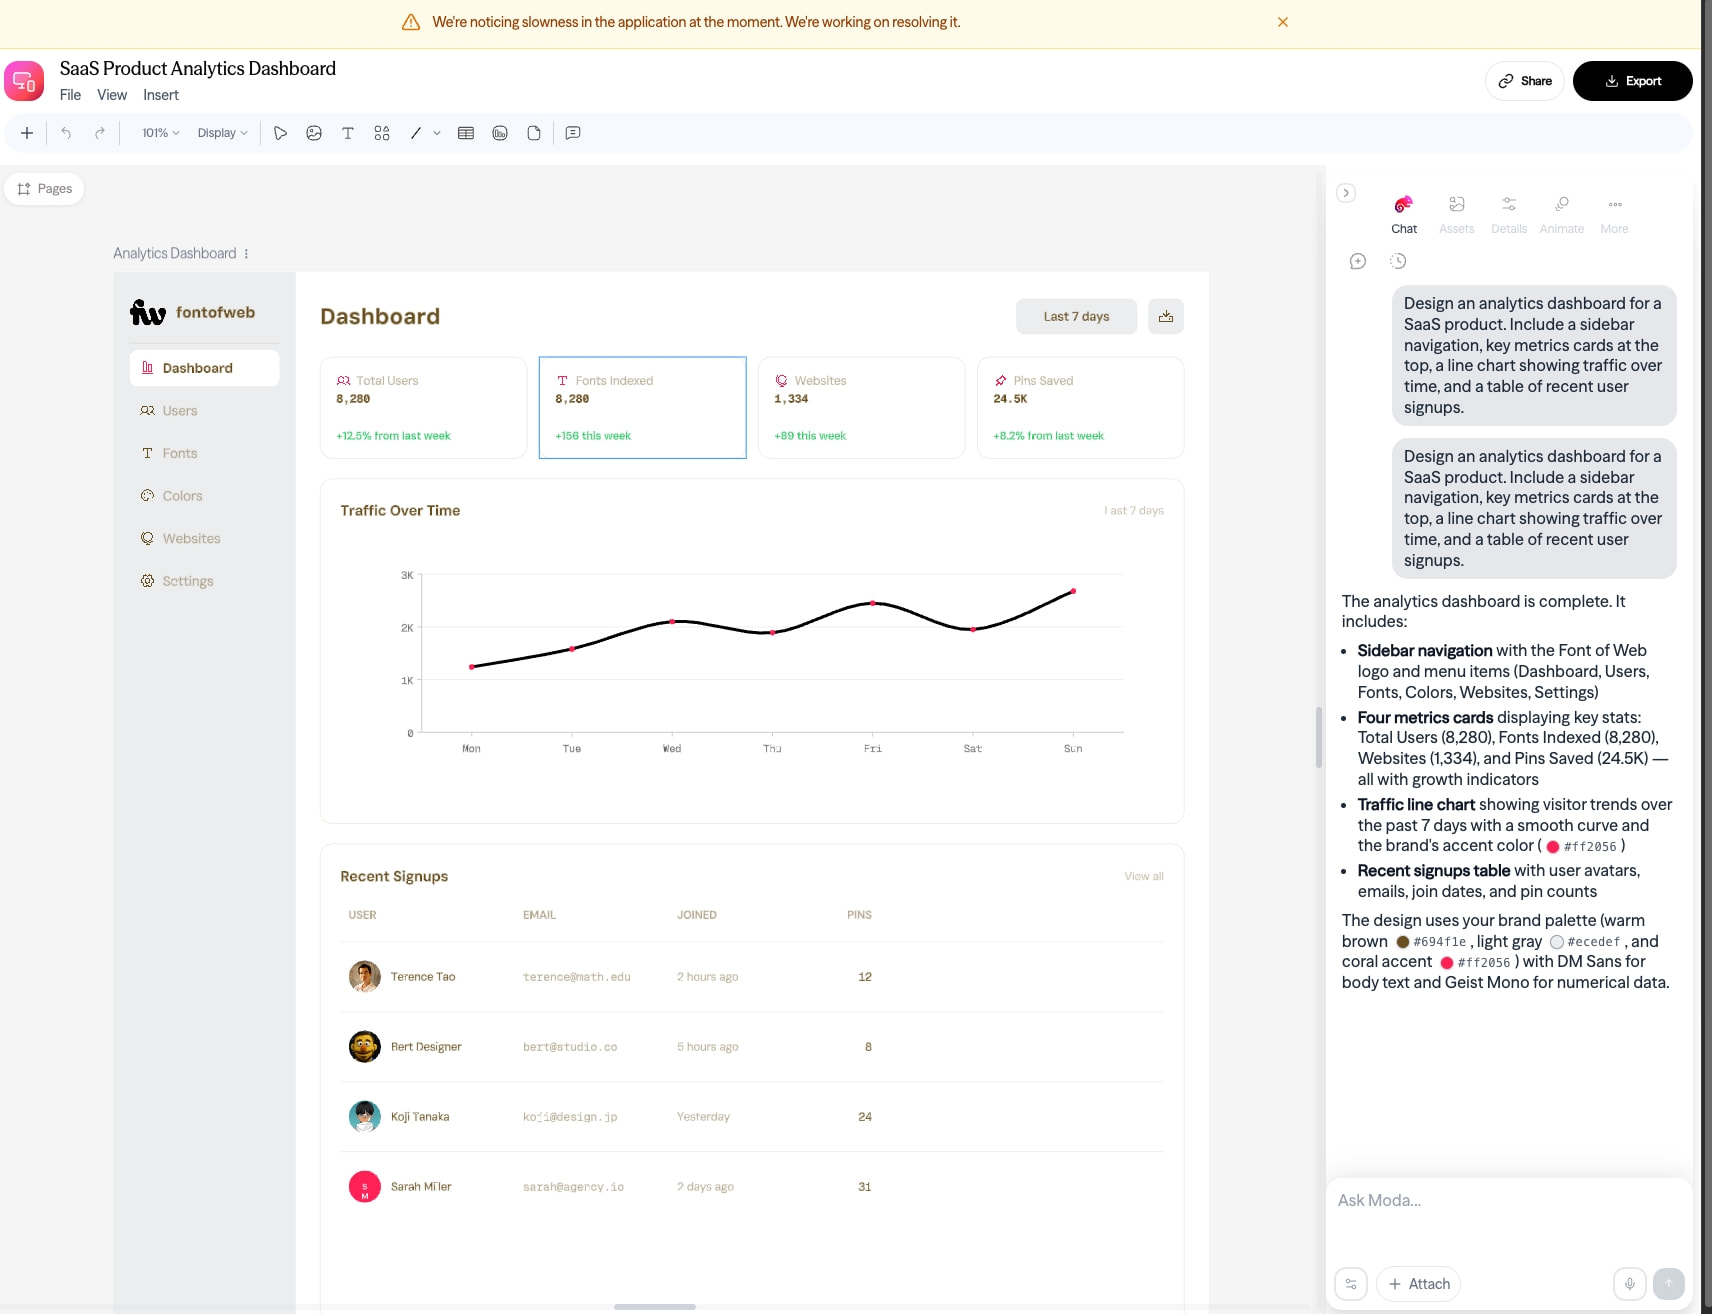The width and height of the screenshot is (1712, 1314).
Task: Open the View menu
Action: click(x=112, y=95)
